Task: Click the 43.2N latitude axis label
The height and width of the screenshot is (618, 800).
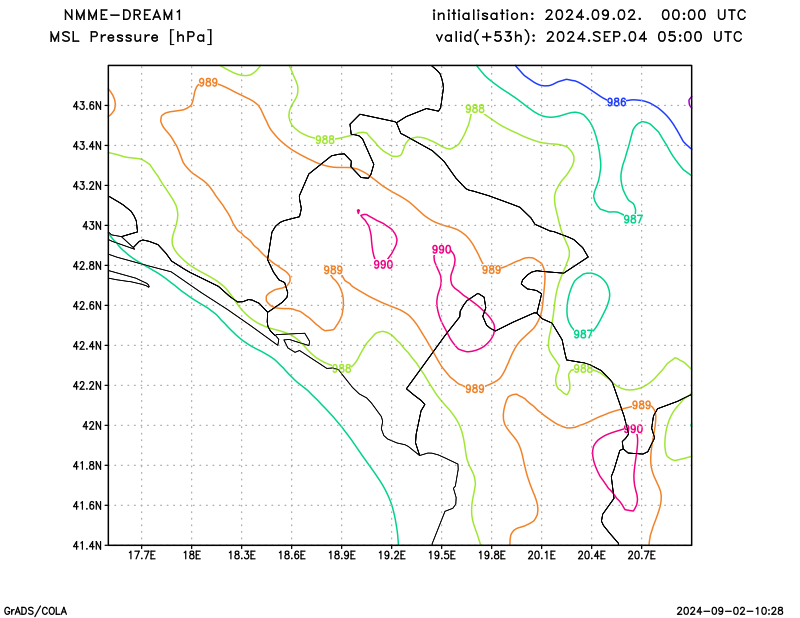Action: (87, 186)
